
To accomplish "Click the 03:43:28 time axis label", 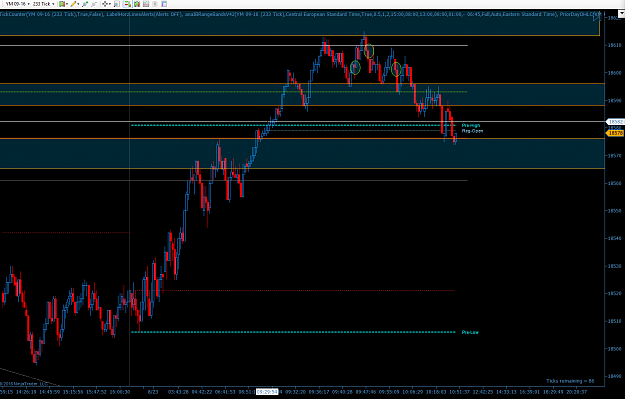I will coord(179,392).
